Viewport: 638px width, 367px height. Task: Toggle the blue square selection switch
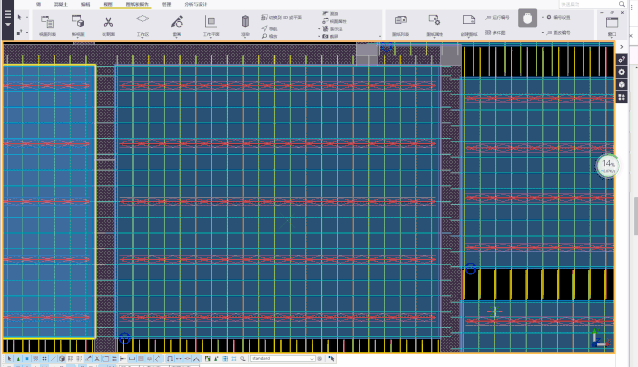27,359
